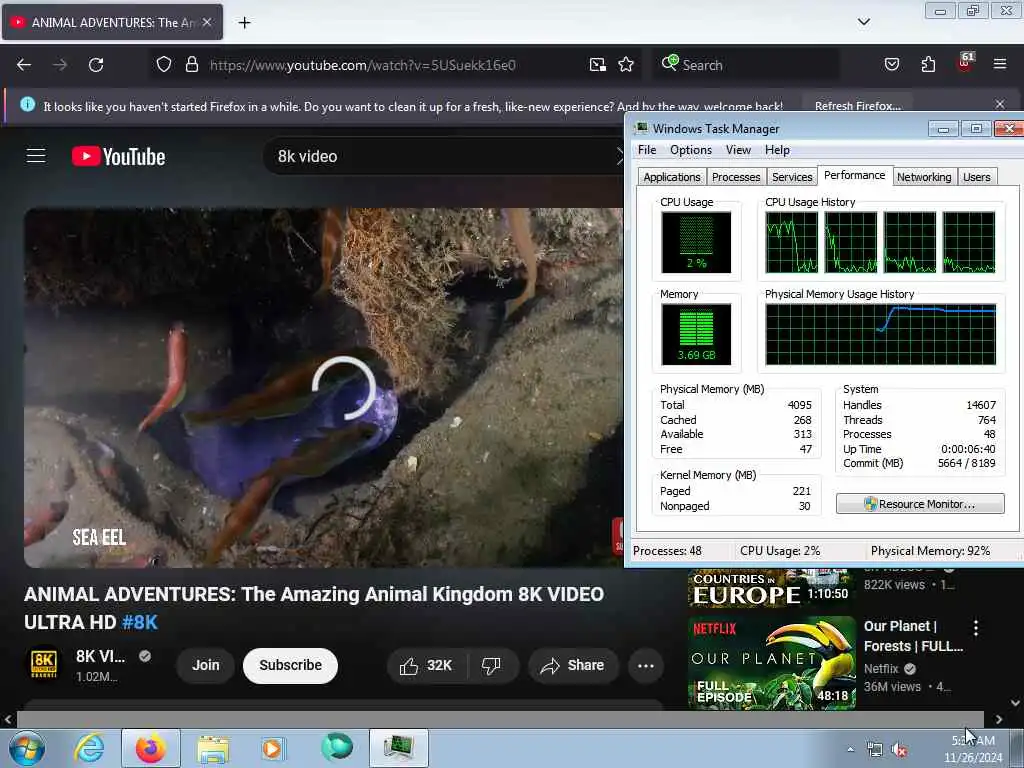Click the uBlock extension icon with badge 61
The width and height of the screenshot is (1024, 768).
[x=965, y=63]
